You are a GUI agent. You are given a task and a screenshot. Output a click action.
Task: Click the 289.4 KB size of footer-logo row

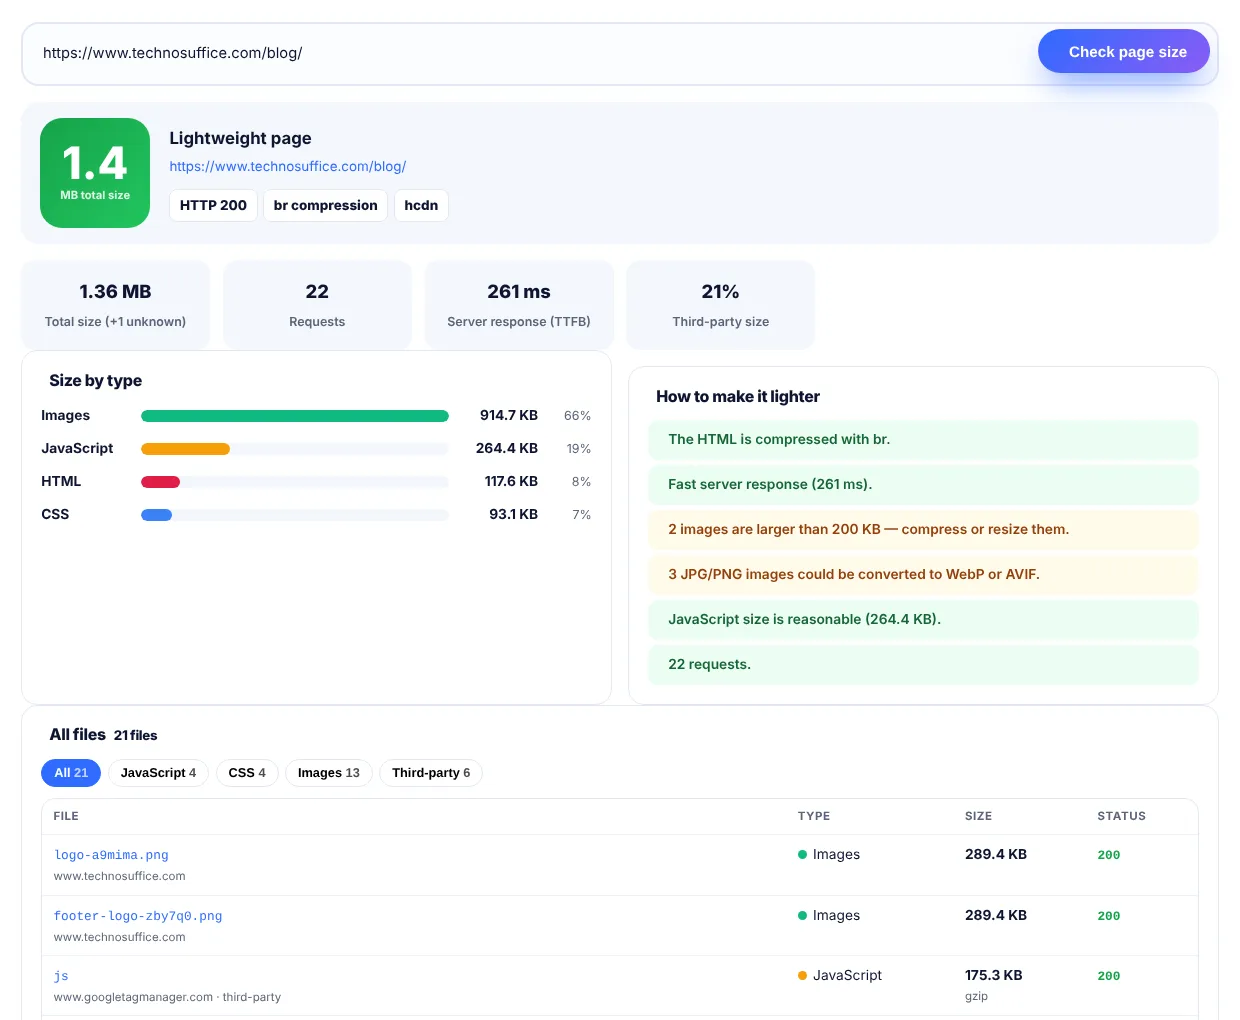click(996, 915)
